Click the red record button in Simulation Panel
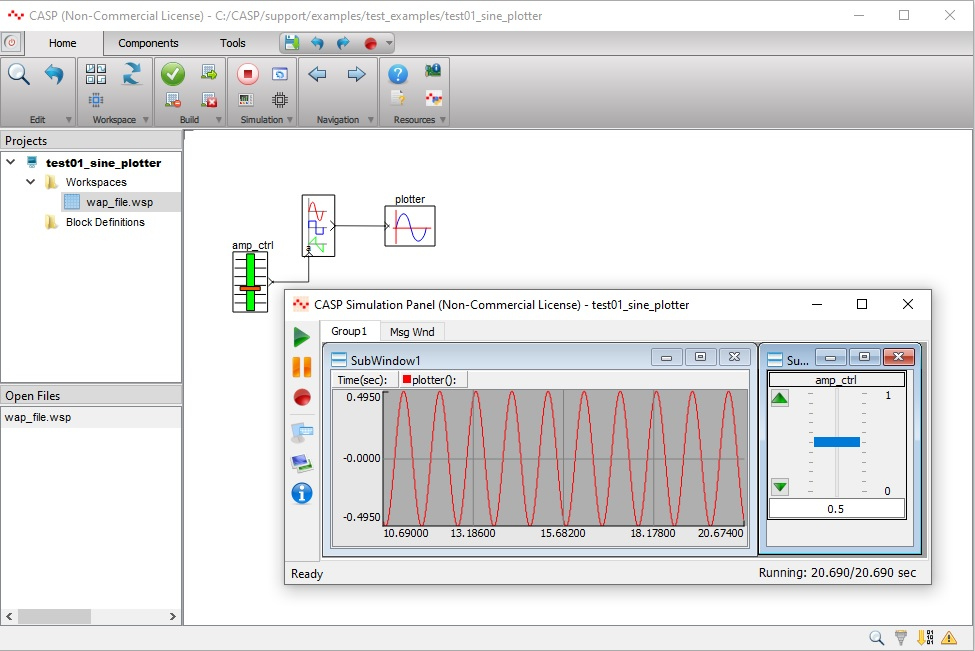This screenshot has height=651, width=975. [x=302, y=397]
